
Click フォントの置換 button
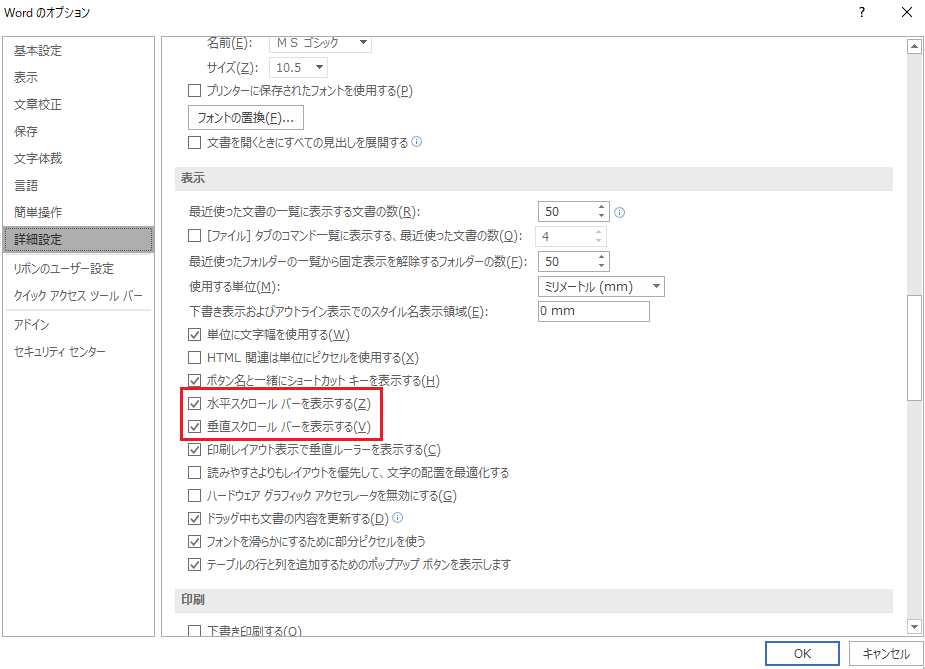[245, 118]
